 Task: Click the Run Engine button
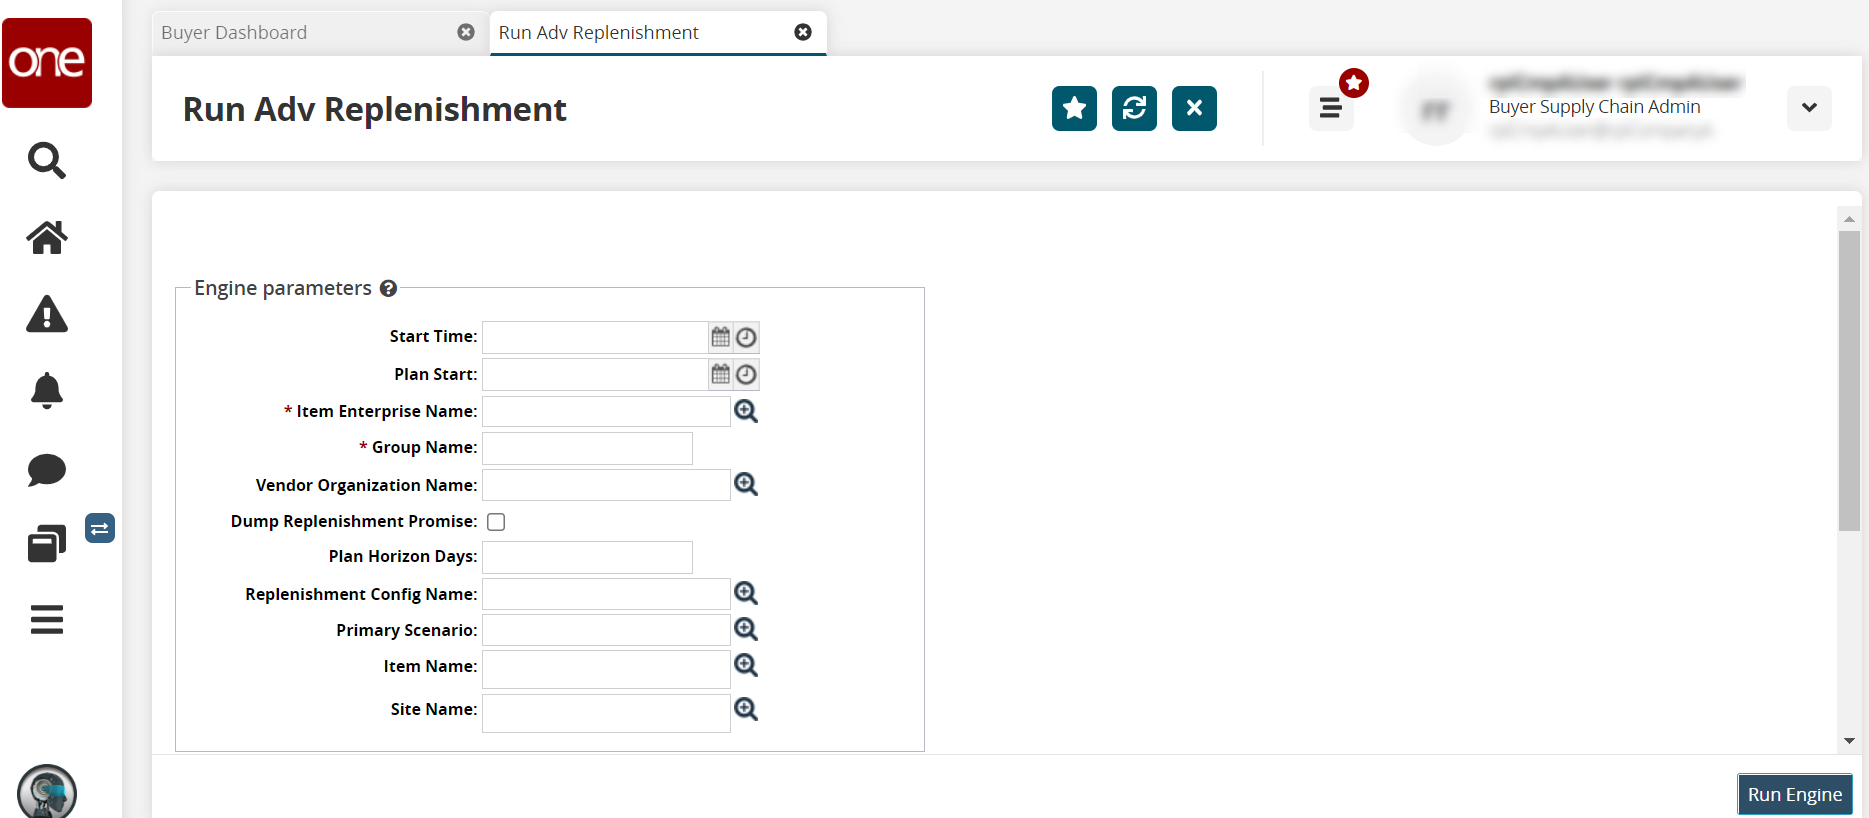click(1795, 794)
